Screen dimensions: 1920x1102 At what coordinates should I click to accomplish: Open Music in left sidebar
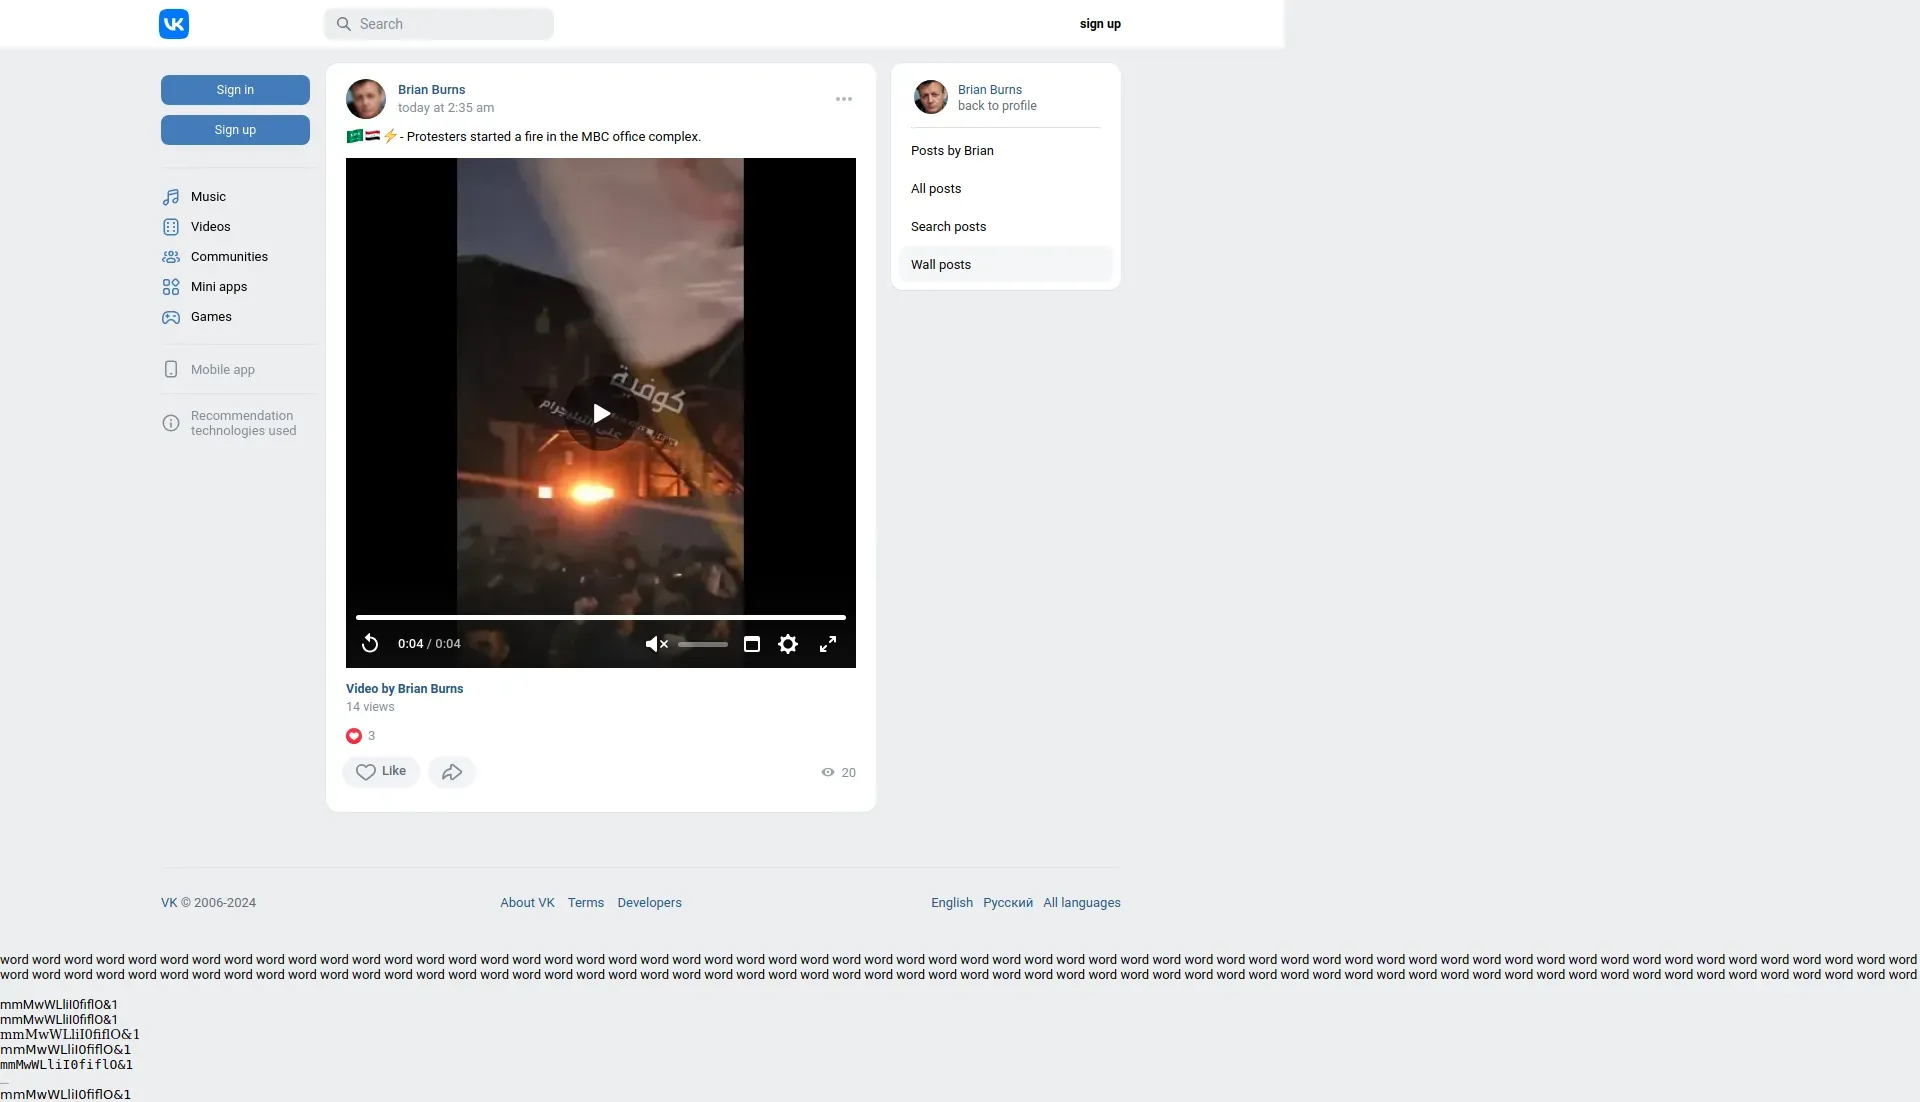point(208,197)
